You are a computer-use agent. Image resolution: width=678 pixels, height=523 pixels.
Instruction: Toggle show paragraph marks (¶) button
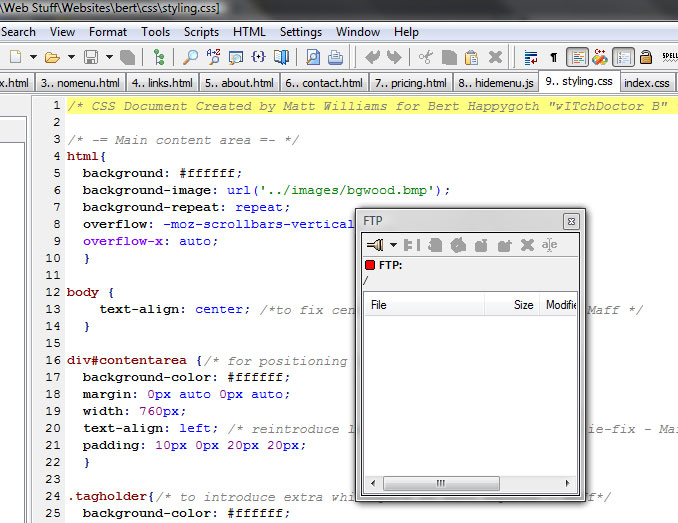[554, 58]
